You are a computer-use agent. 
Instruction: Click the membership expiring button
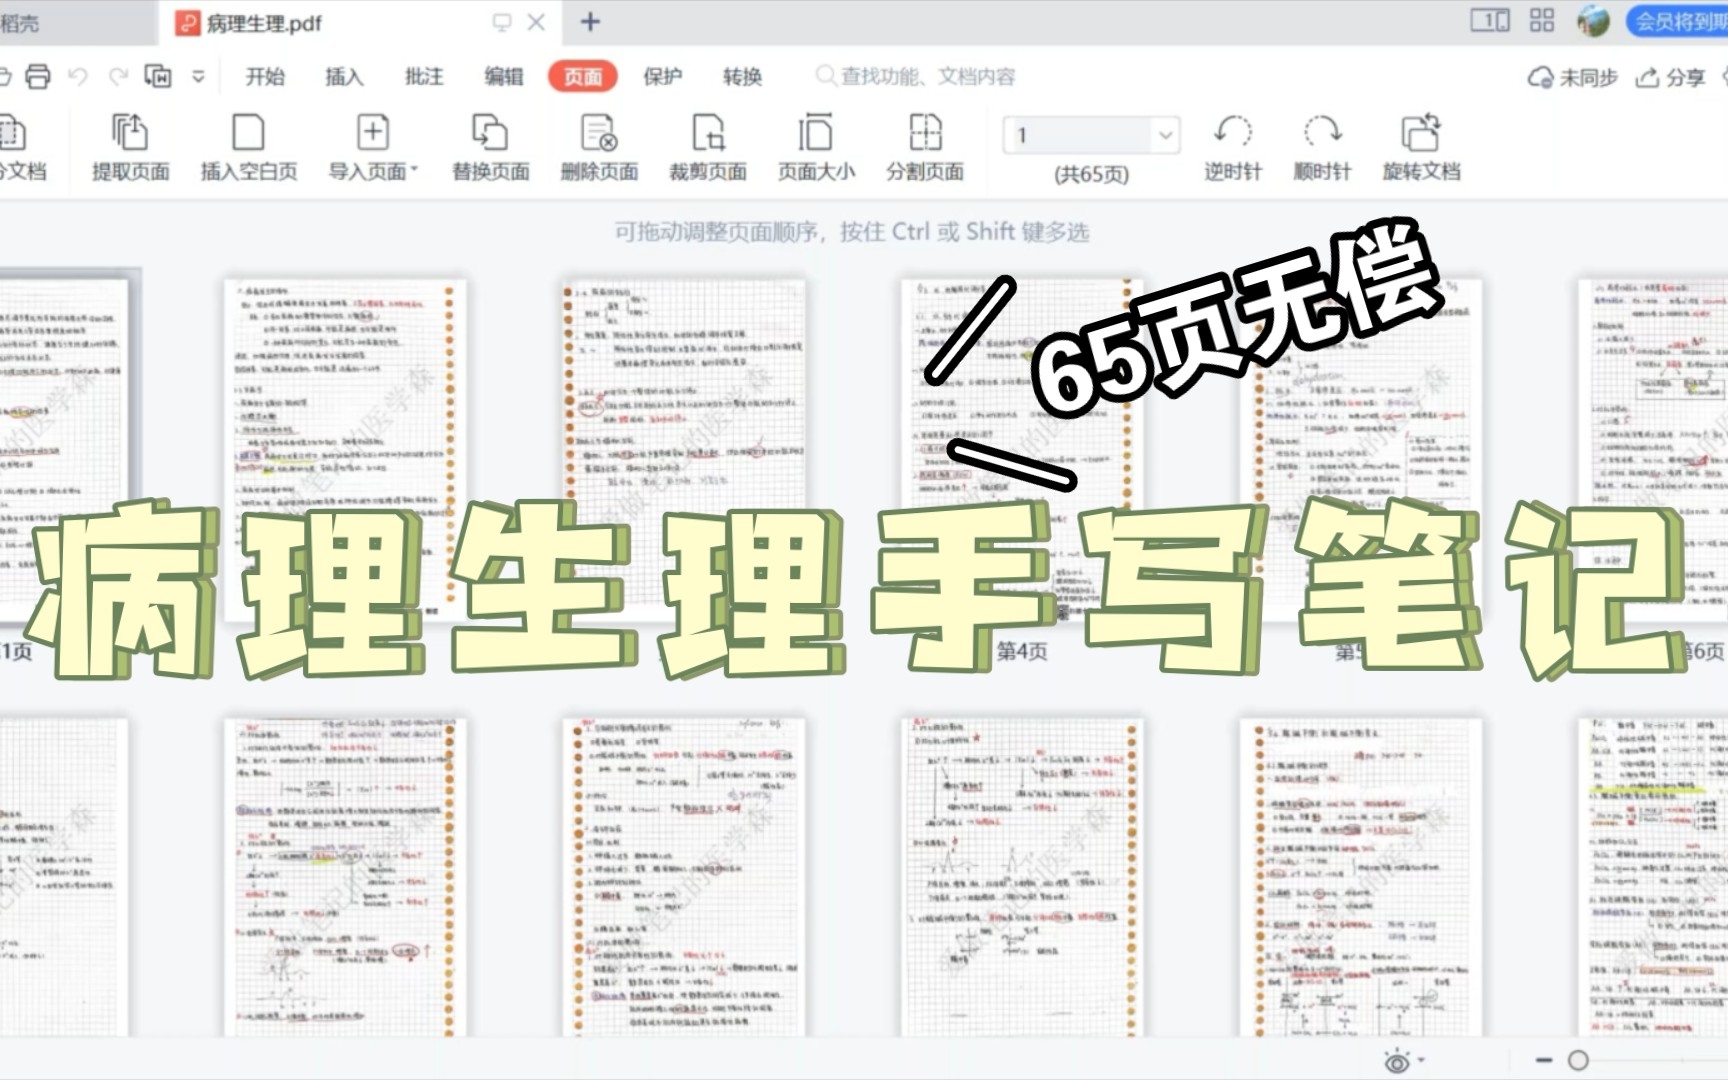(1677, 21)
